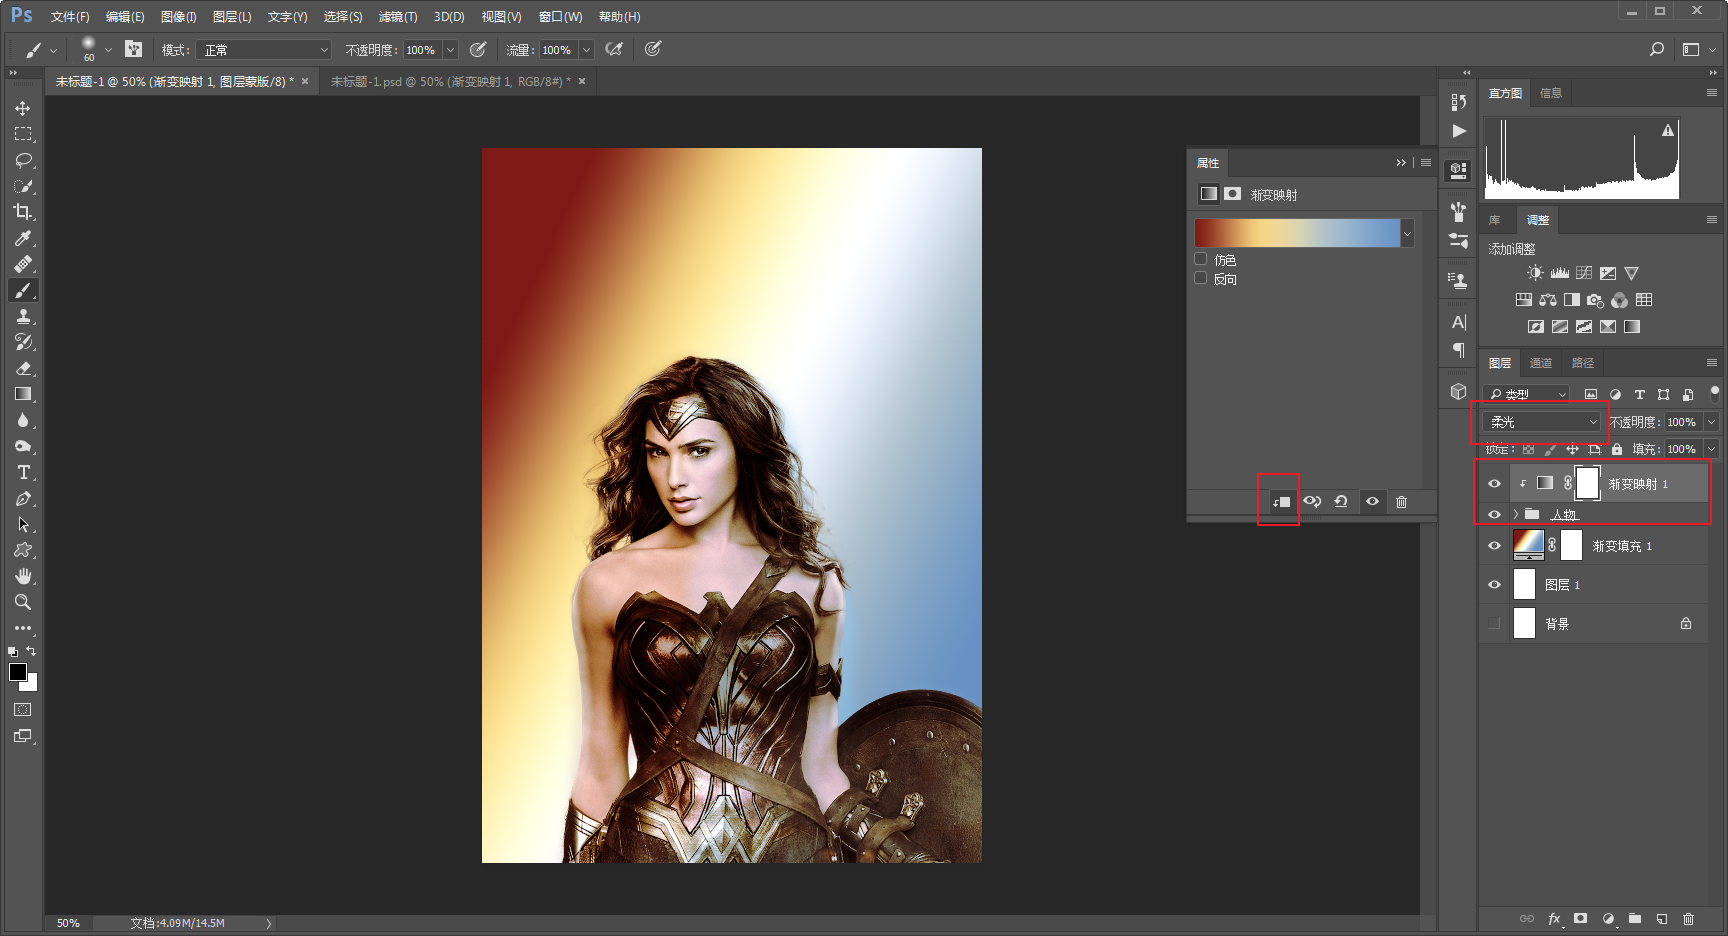
Task: Hide the 渐变填充 1 layer
Action: [x=1494, y=546]
